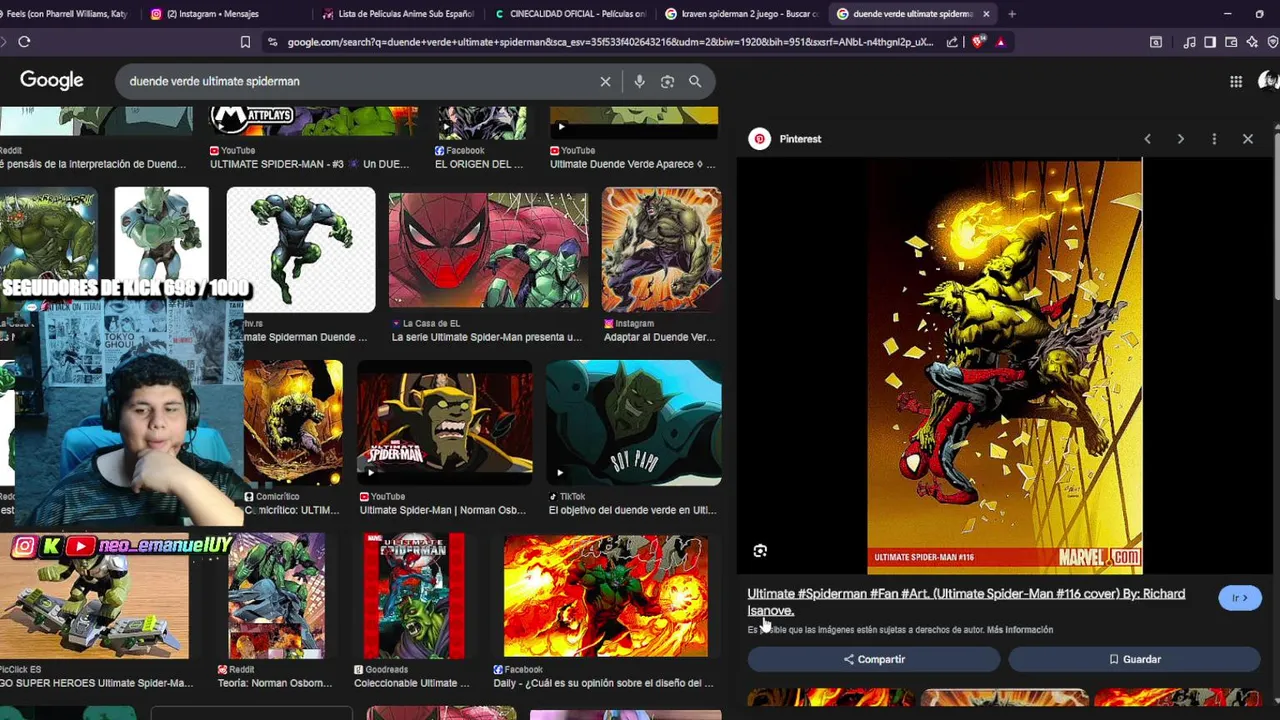Reload the current page
This screenshot has width=1280, height=720.
pos(24,42)
